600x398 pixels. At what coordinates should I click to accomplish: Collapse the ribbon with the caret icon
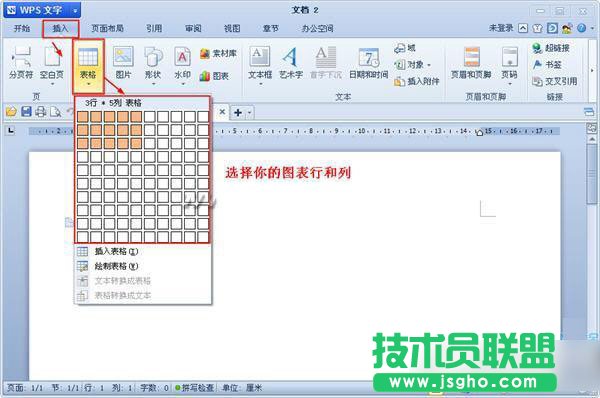(523, 28)
